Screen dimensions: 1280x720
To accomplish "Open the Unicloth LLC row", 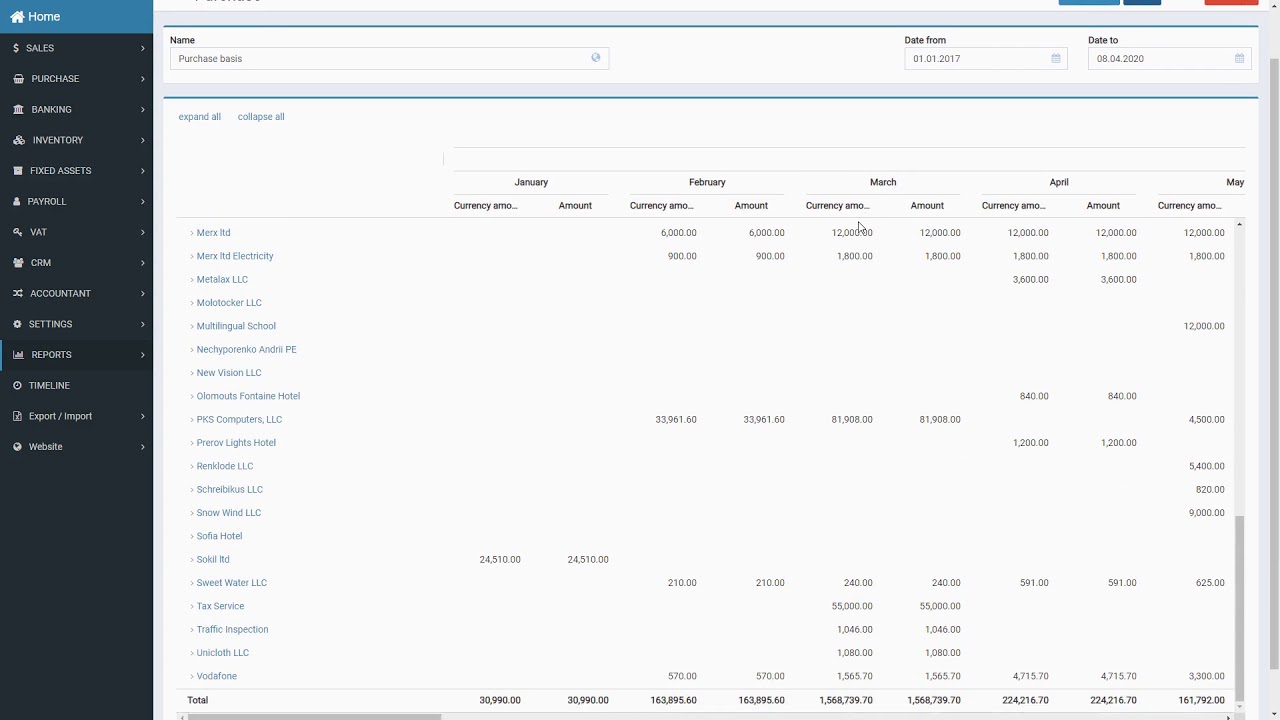I will [x=223, y=653].
